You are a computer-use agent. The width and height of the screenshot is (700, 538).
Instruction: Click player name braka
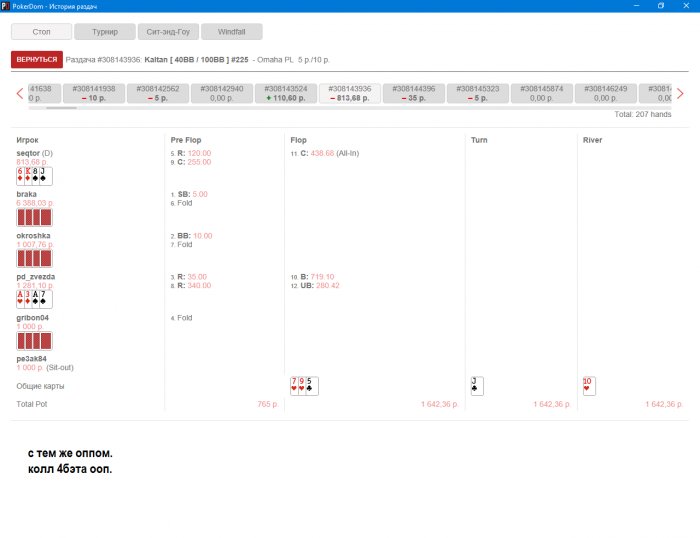coord(27,194)
